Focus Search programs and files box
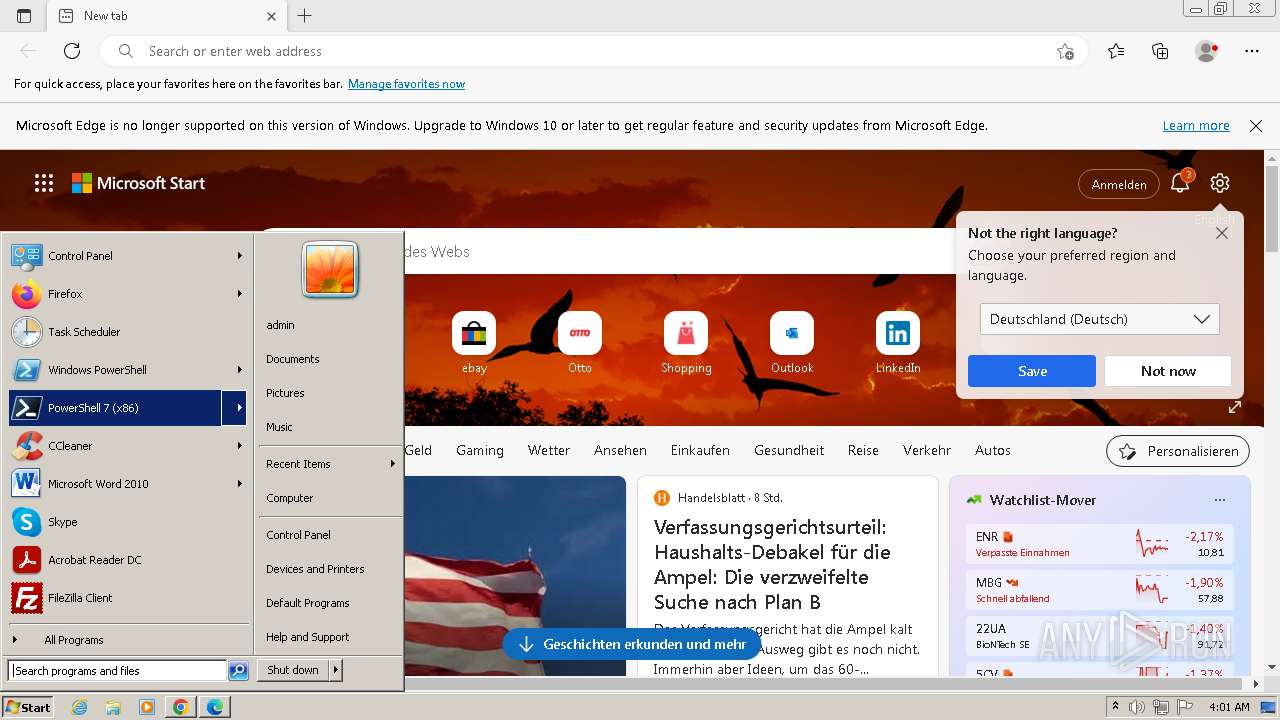The image size is (1280, 720). click(x=117, y=671)
